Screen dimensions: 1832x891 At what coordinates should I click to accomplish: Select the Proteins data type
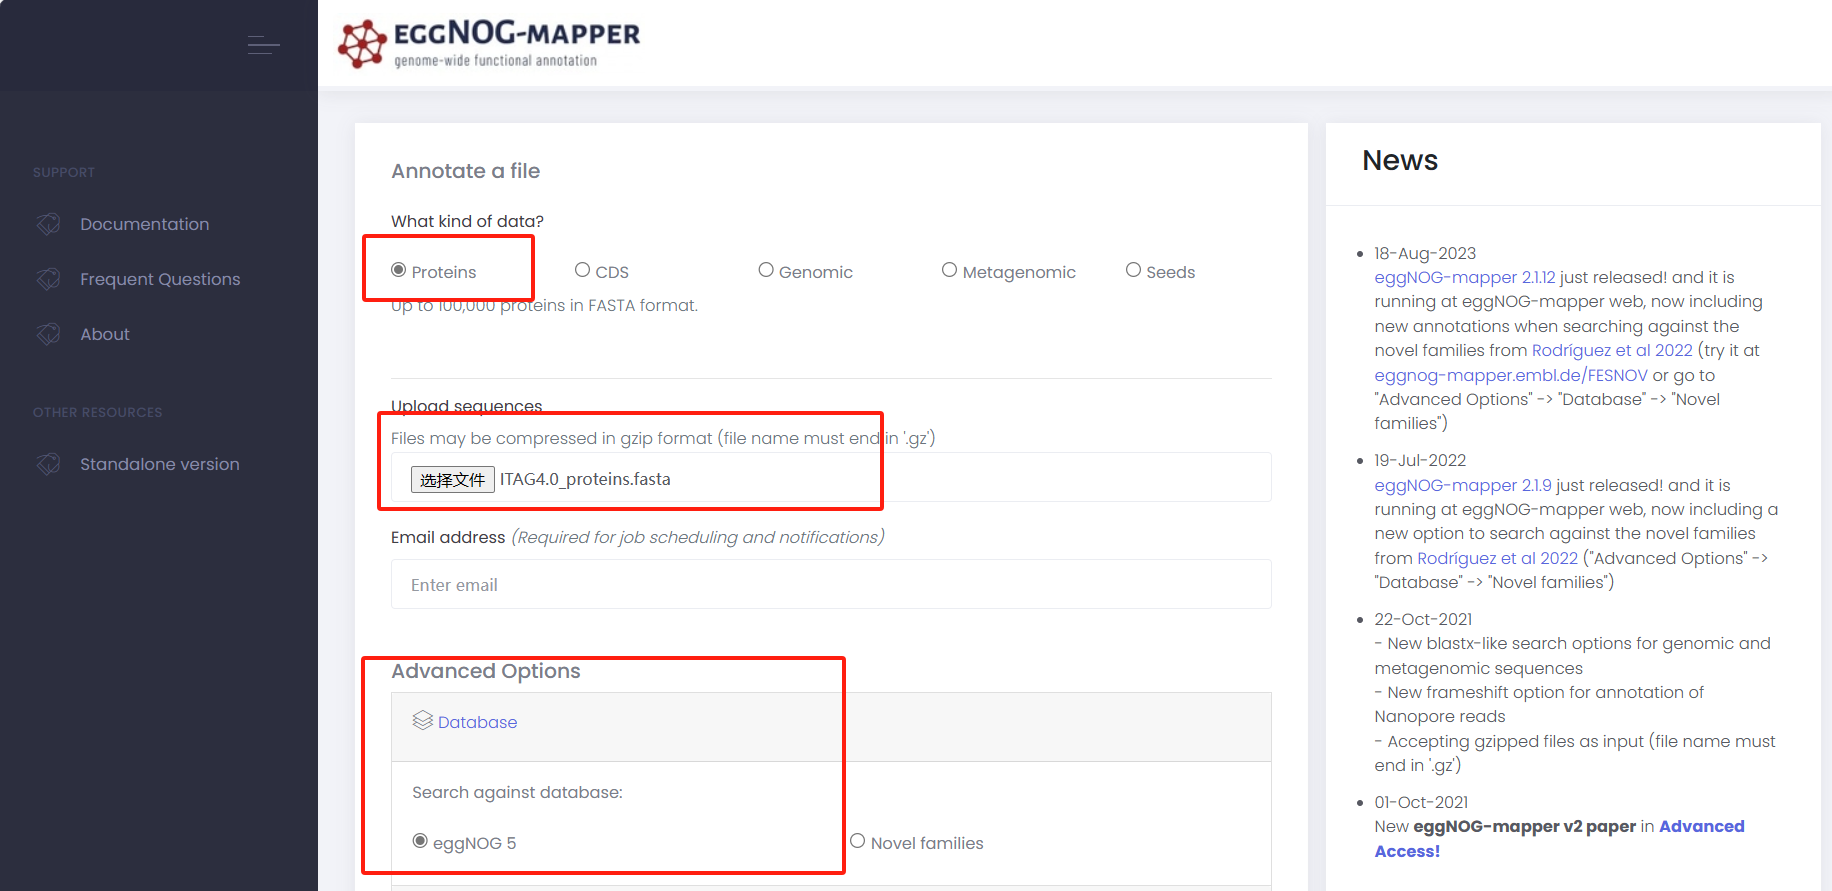pyautogui.click(x=399, y=270)
